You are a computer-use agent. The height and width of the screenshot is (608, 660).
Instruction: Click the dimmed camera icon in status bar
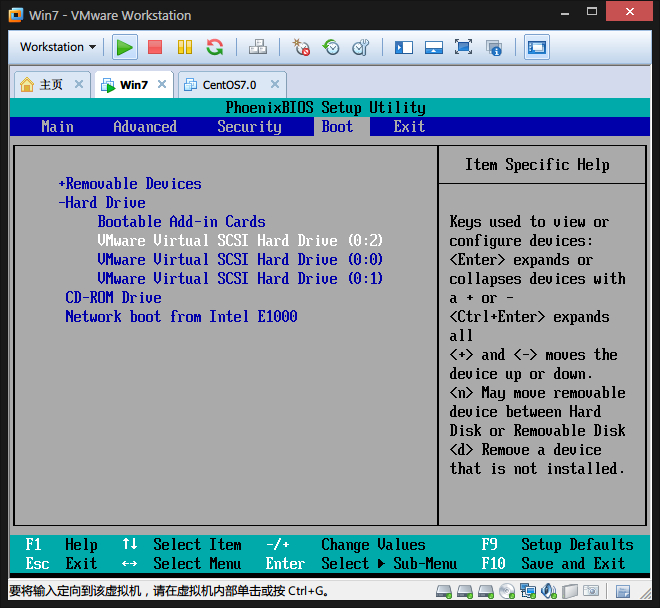point(591,591)
